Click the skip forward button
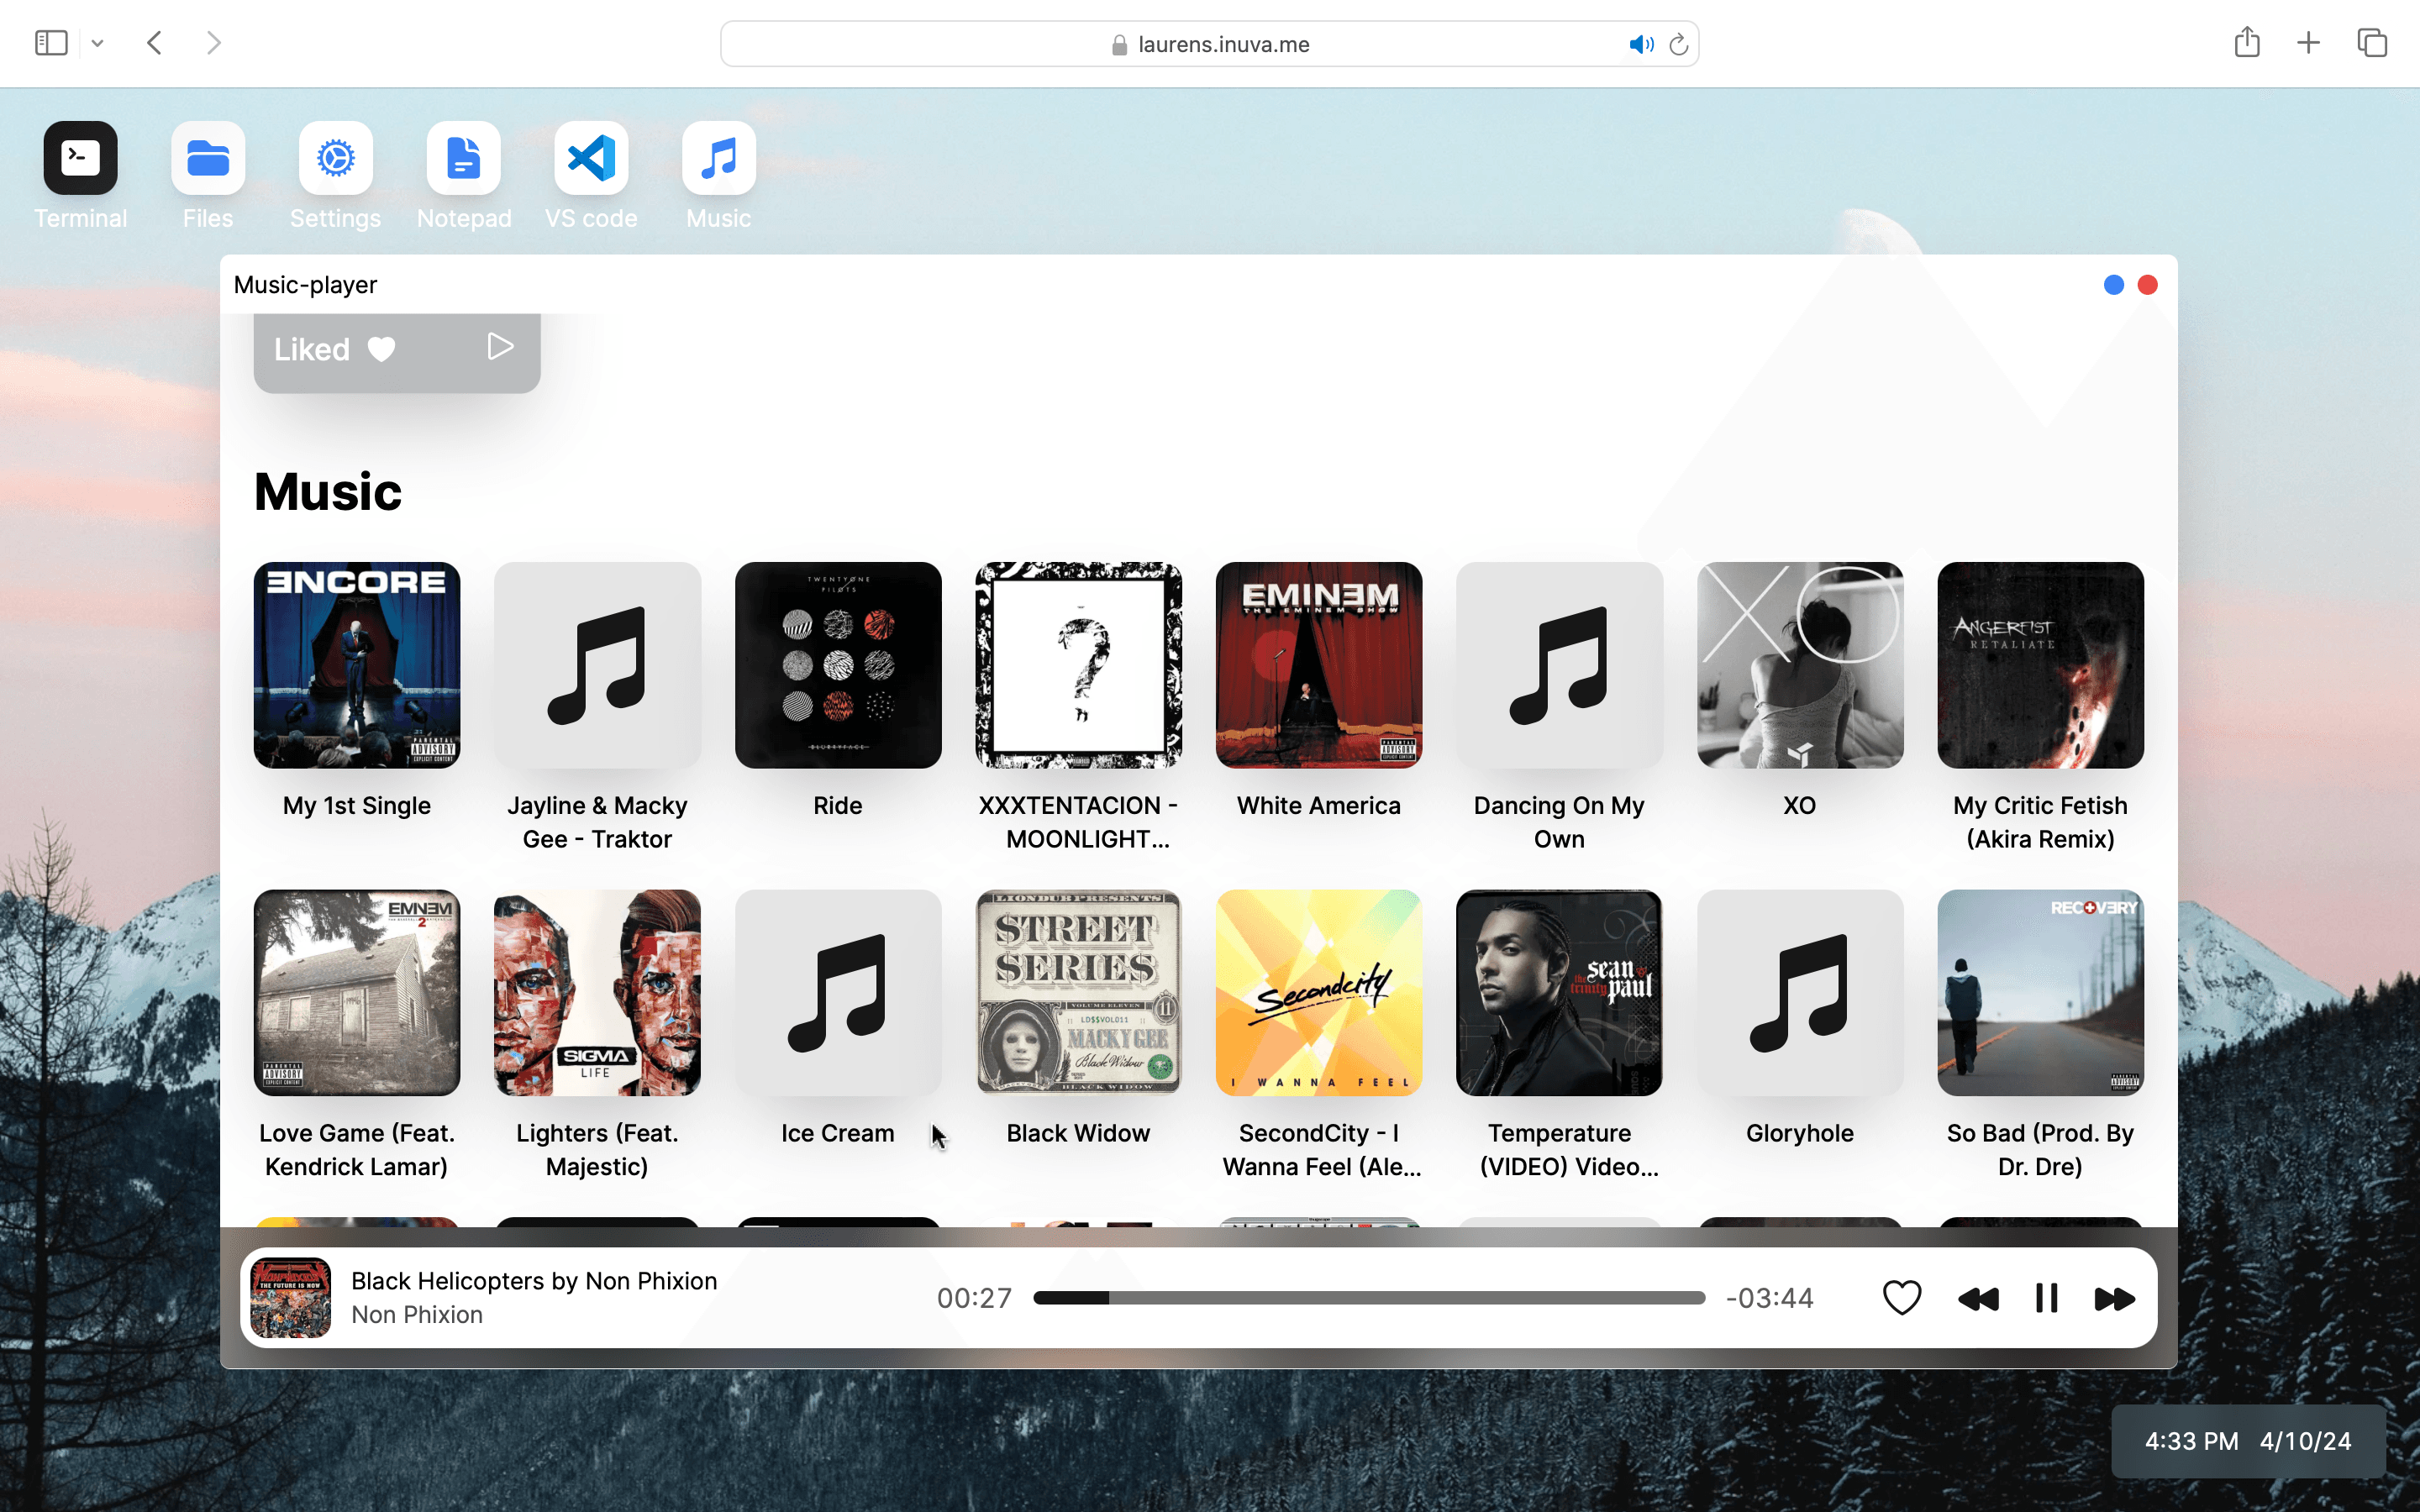 point(2115,1296)
